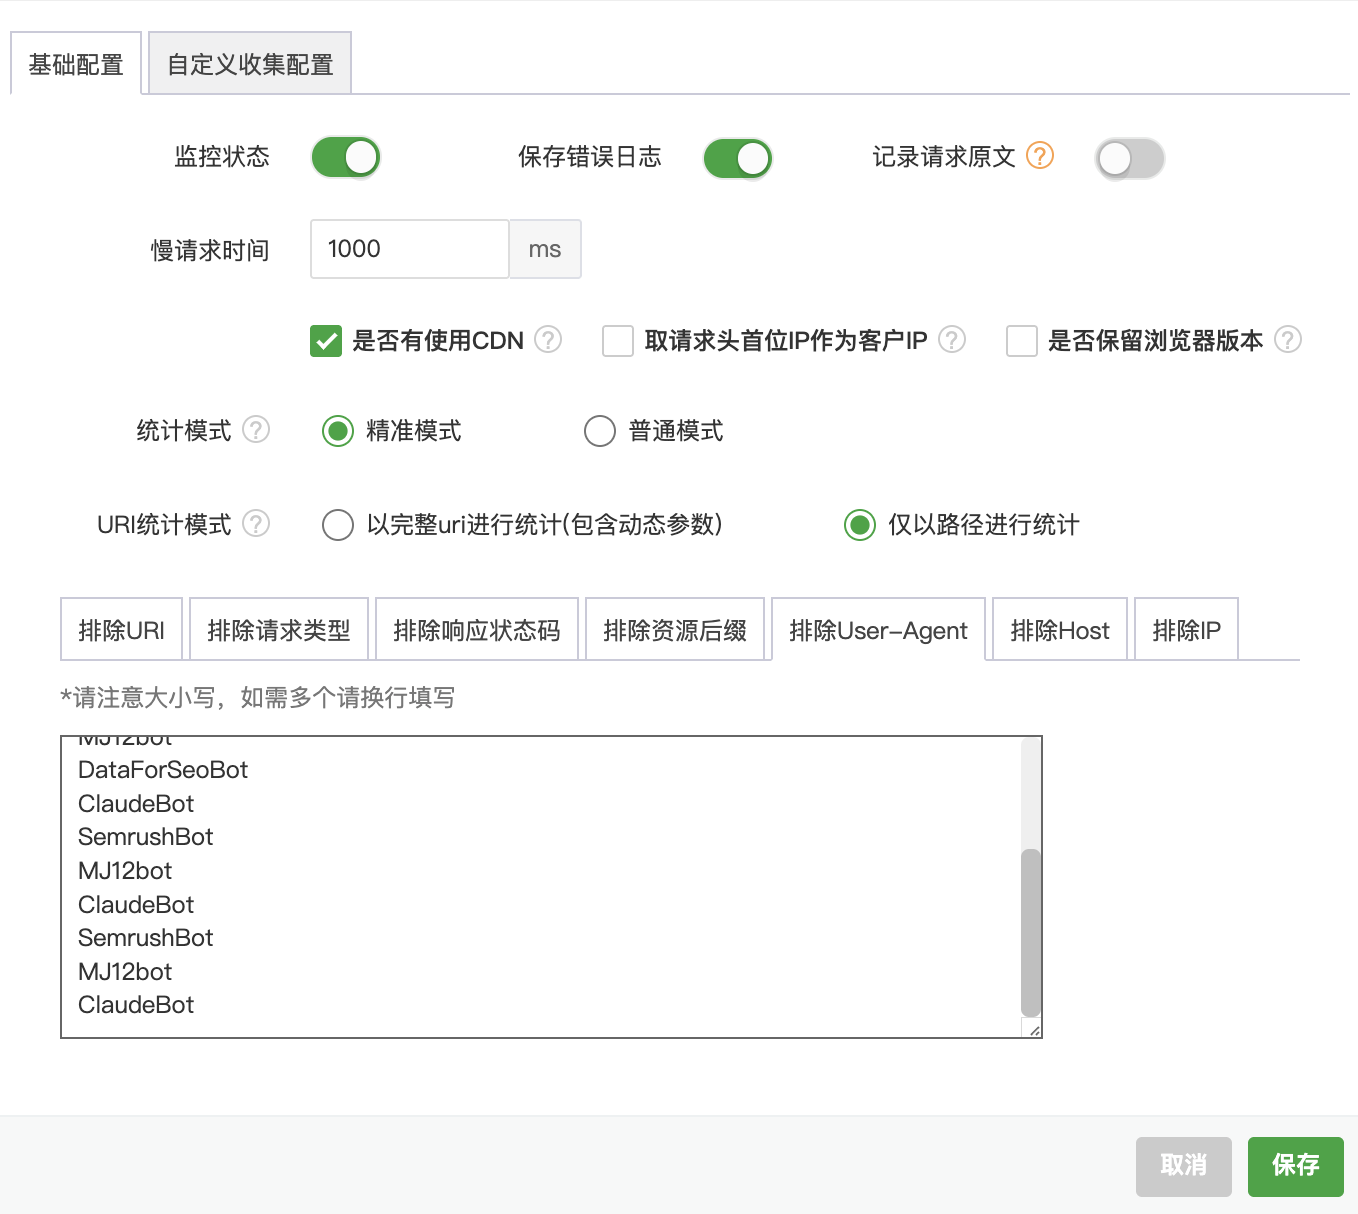Click inside the 慢请求时间 input field
Viewport: 1358px width, 1214px height.
click(x=409, y=249)
